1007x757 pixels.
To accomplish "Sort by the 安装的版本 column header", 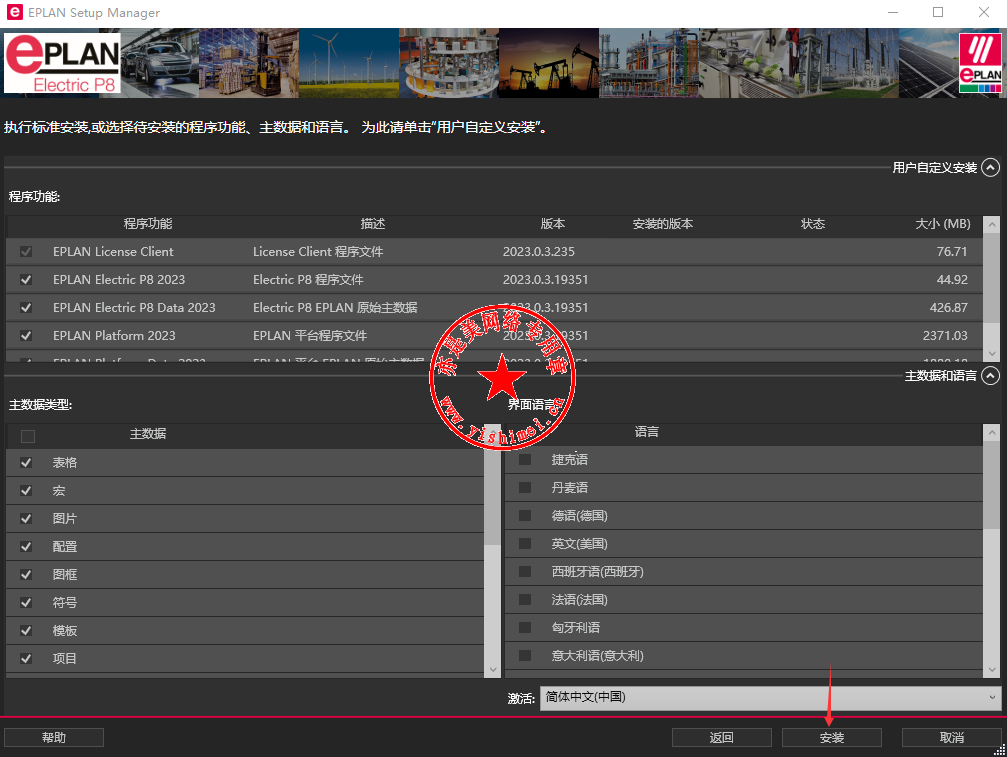I will [x=662, y=224].
